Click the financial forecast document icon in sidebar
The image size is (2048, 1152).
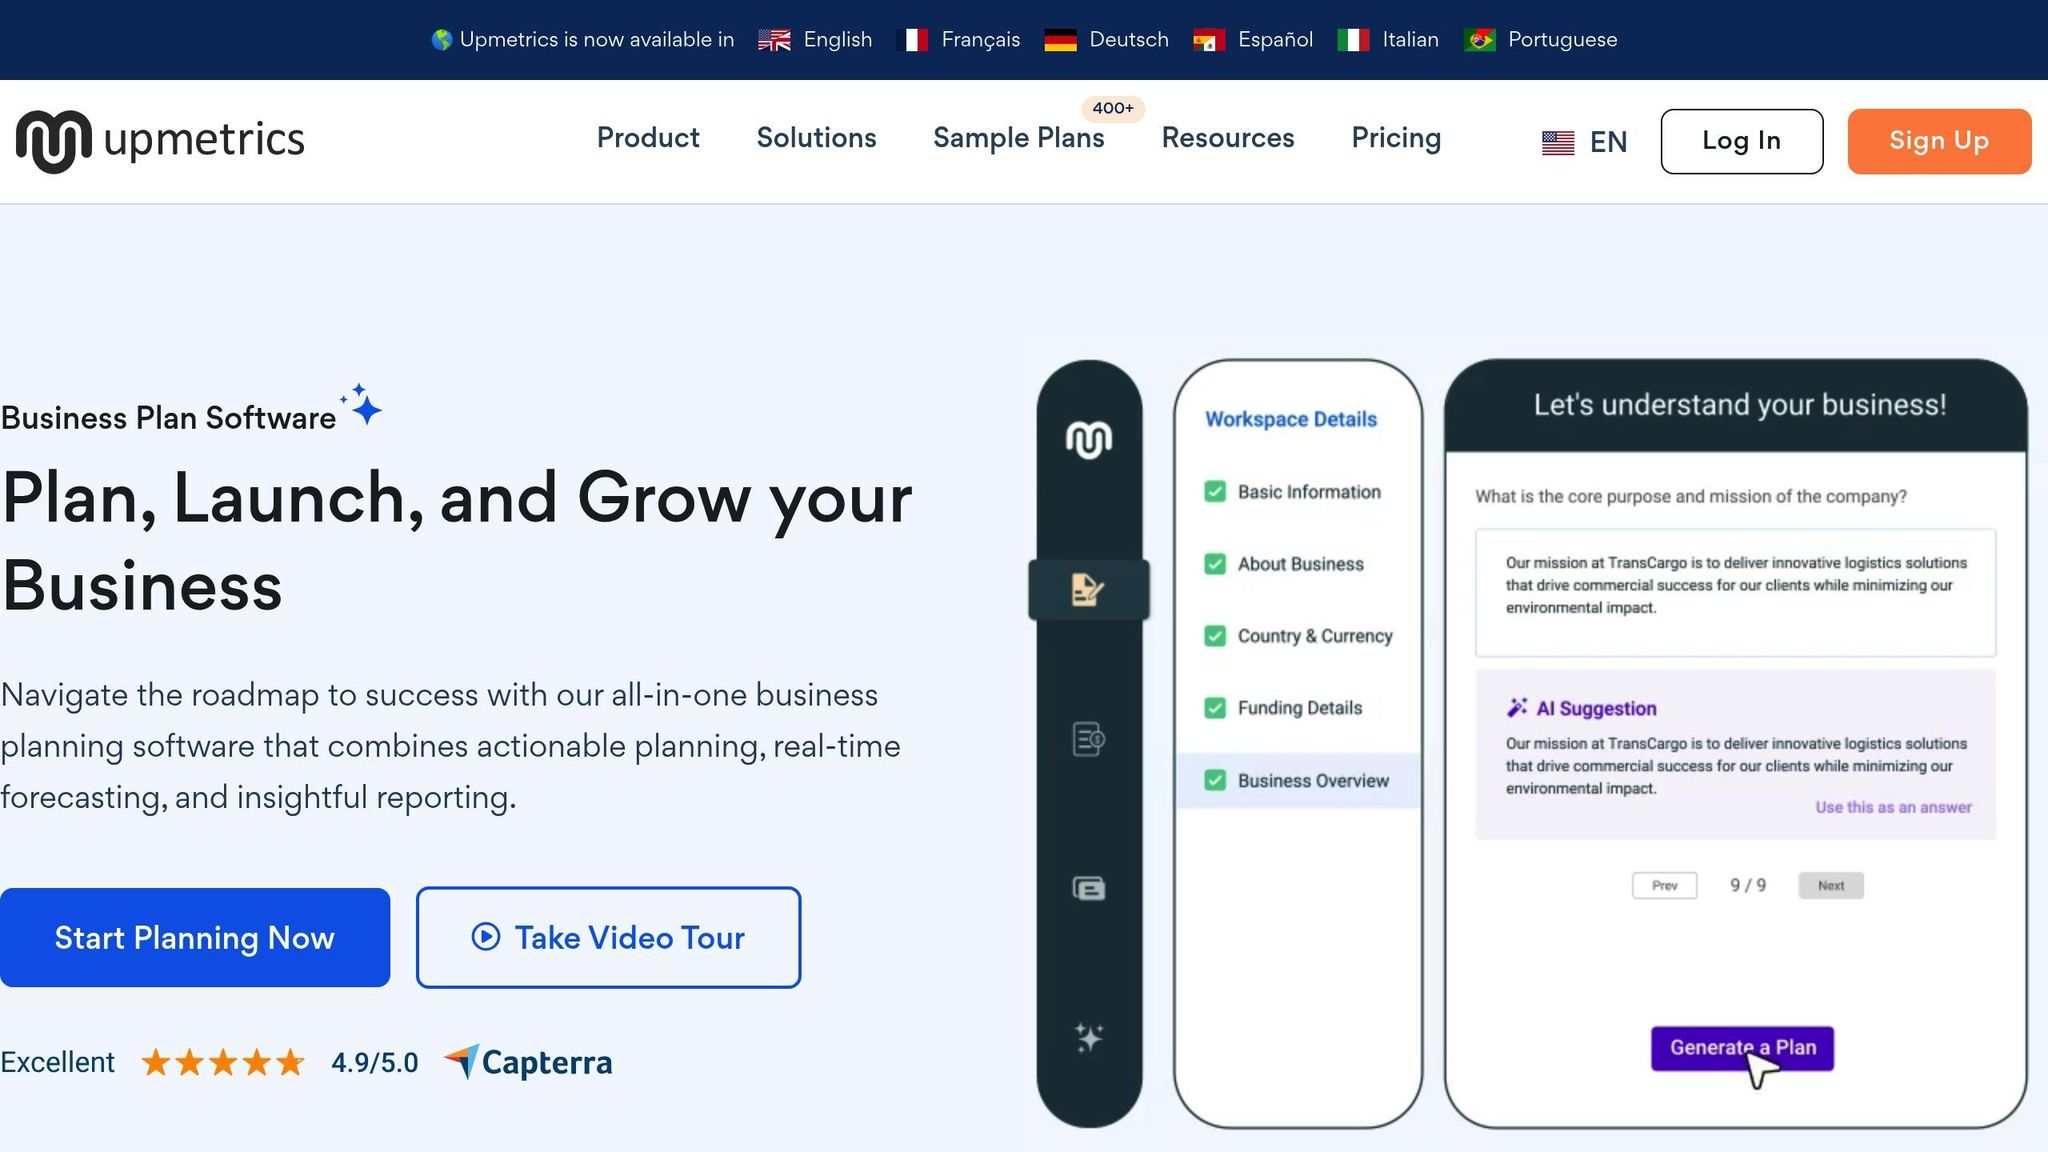pos(1088,739)
